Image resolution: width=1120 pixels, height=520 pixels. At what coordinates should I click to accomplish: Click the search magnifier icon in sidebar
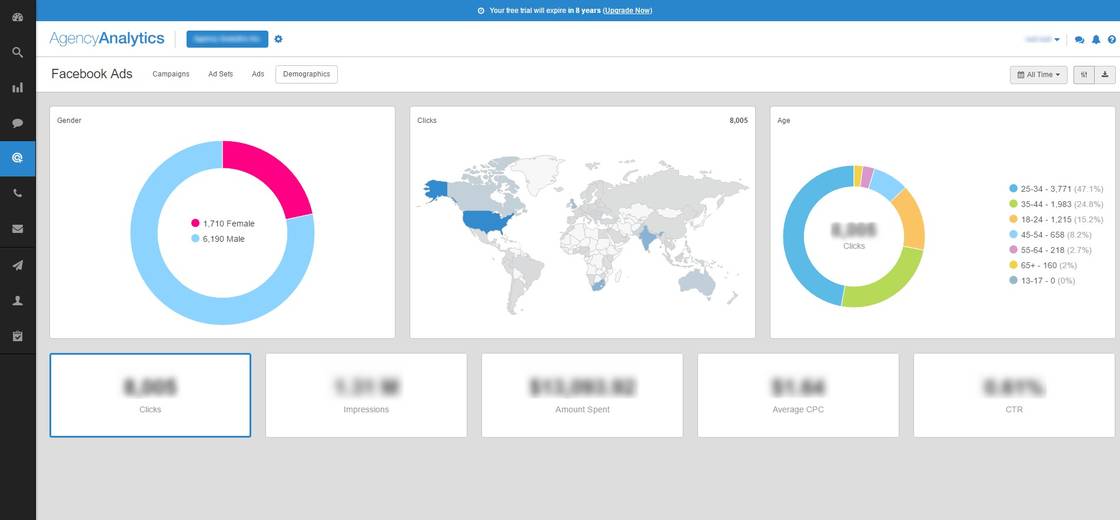[x=17, y=52]
